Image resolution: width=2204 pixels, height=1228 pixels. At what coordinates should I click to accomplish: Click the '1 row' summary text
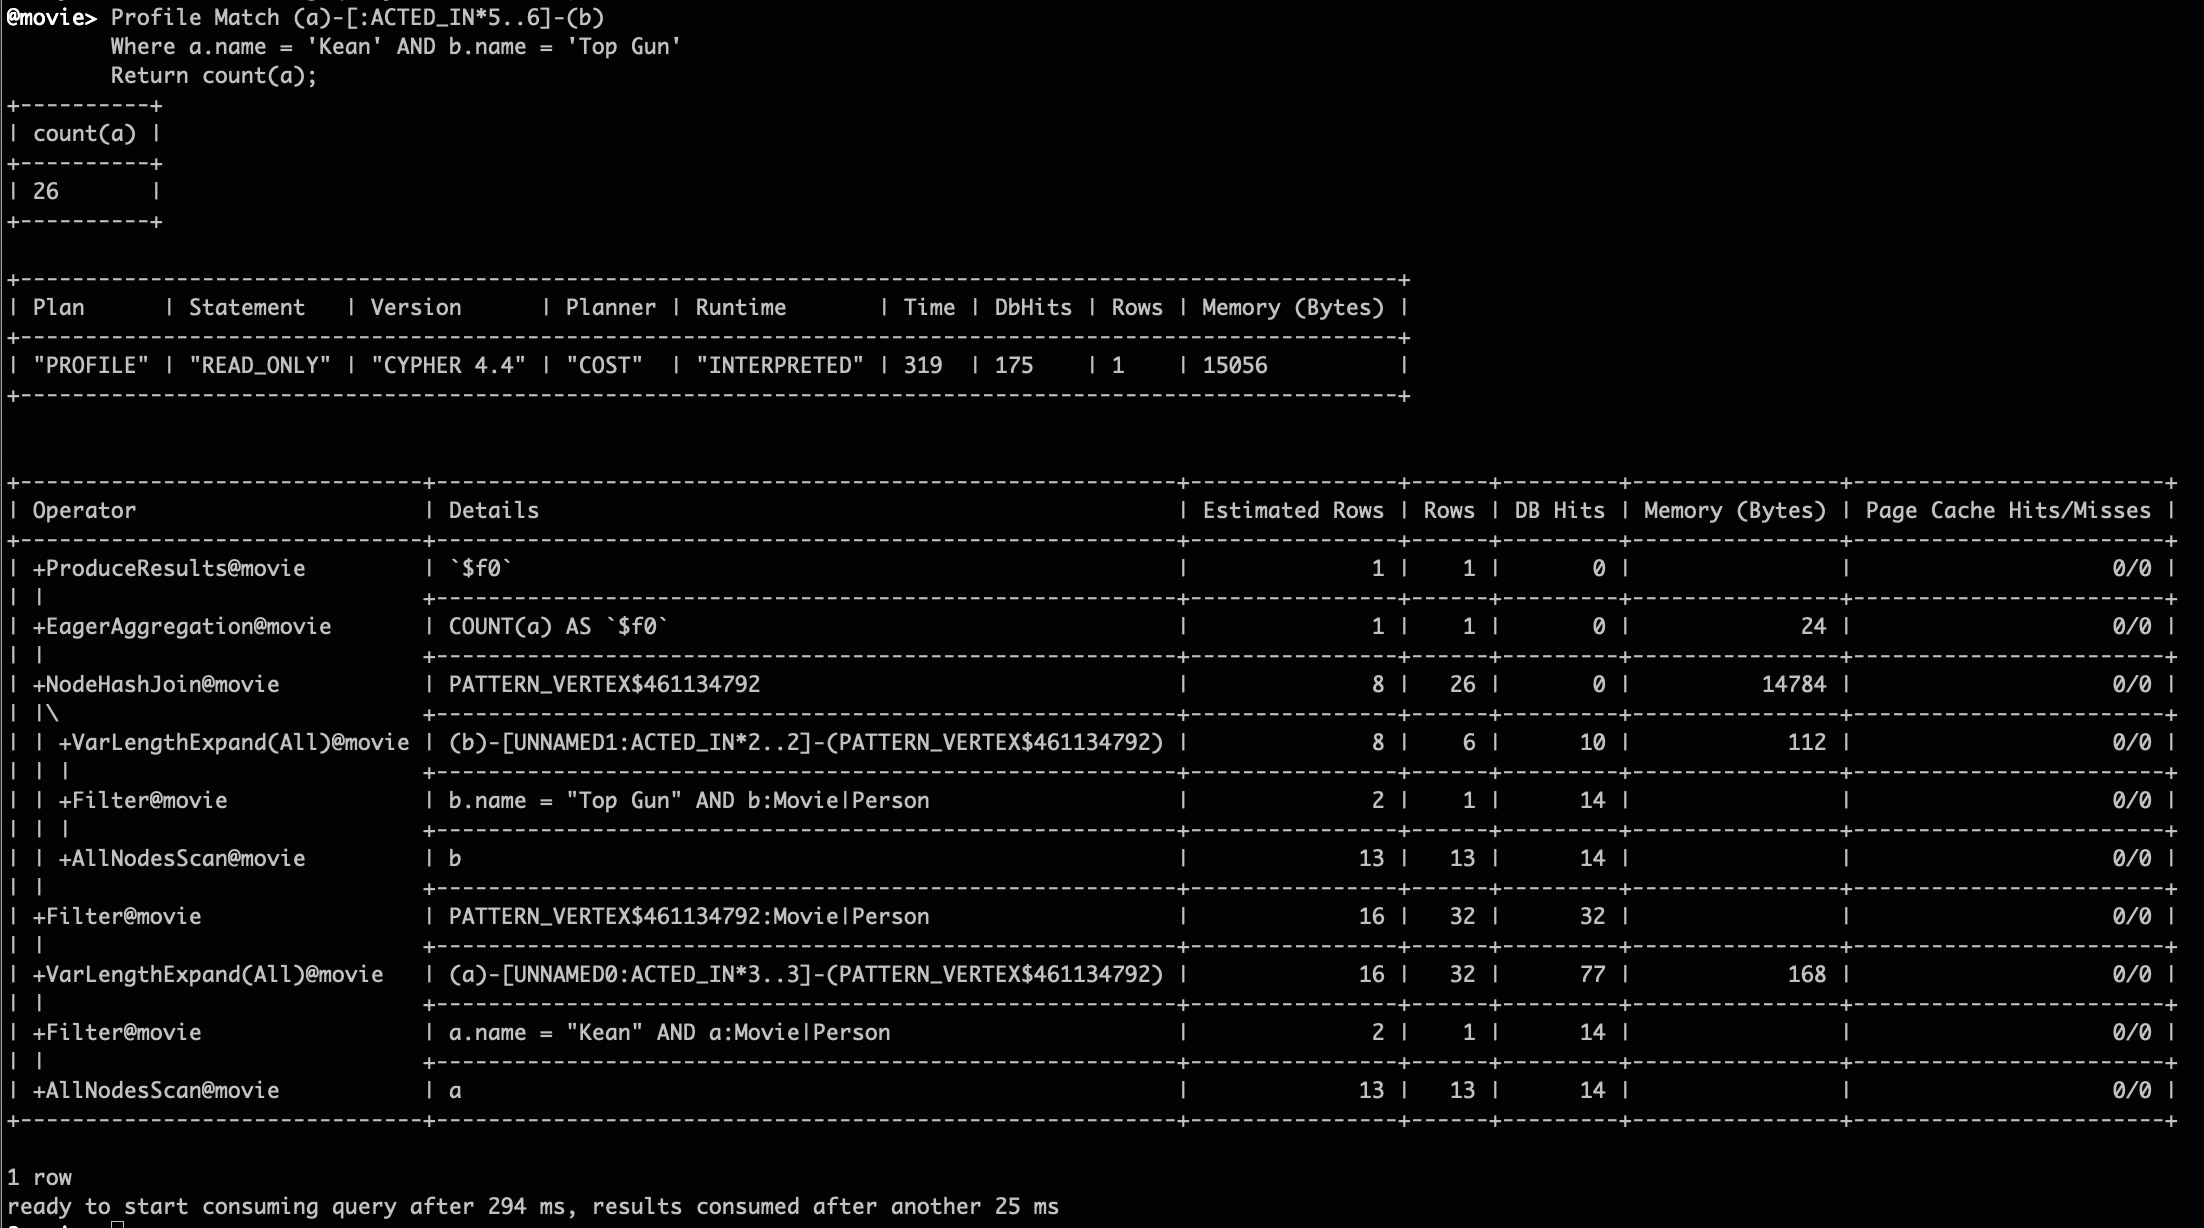[39, 1177]
